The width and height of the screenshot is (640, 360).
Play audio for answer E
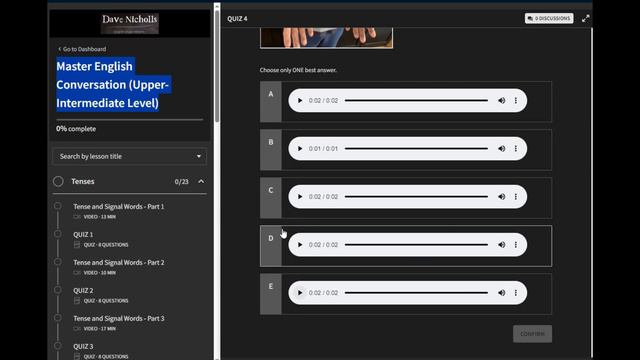point(300,293)
